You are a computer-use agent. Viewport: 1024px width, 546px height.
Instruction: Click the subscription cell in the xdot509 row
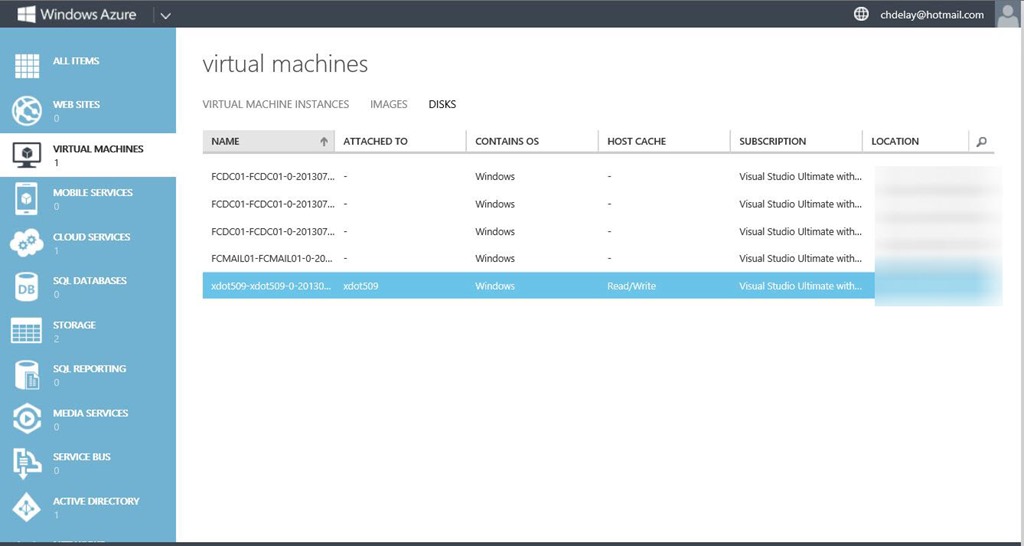801,286
